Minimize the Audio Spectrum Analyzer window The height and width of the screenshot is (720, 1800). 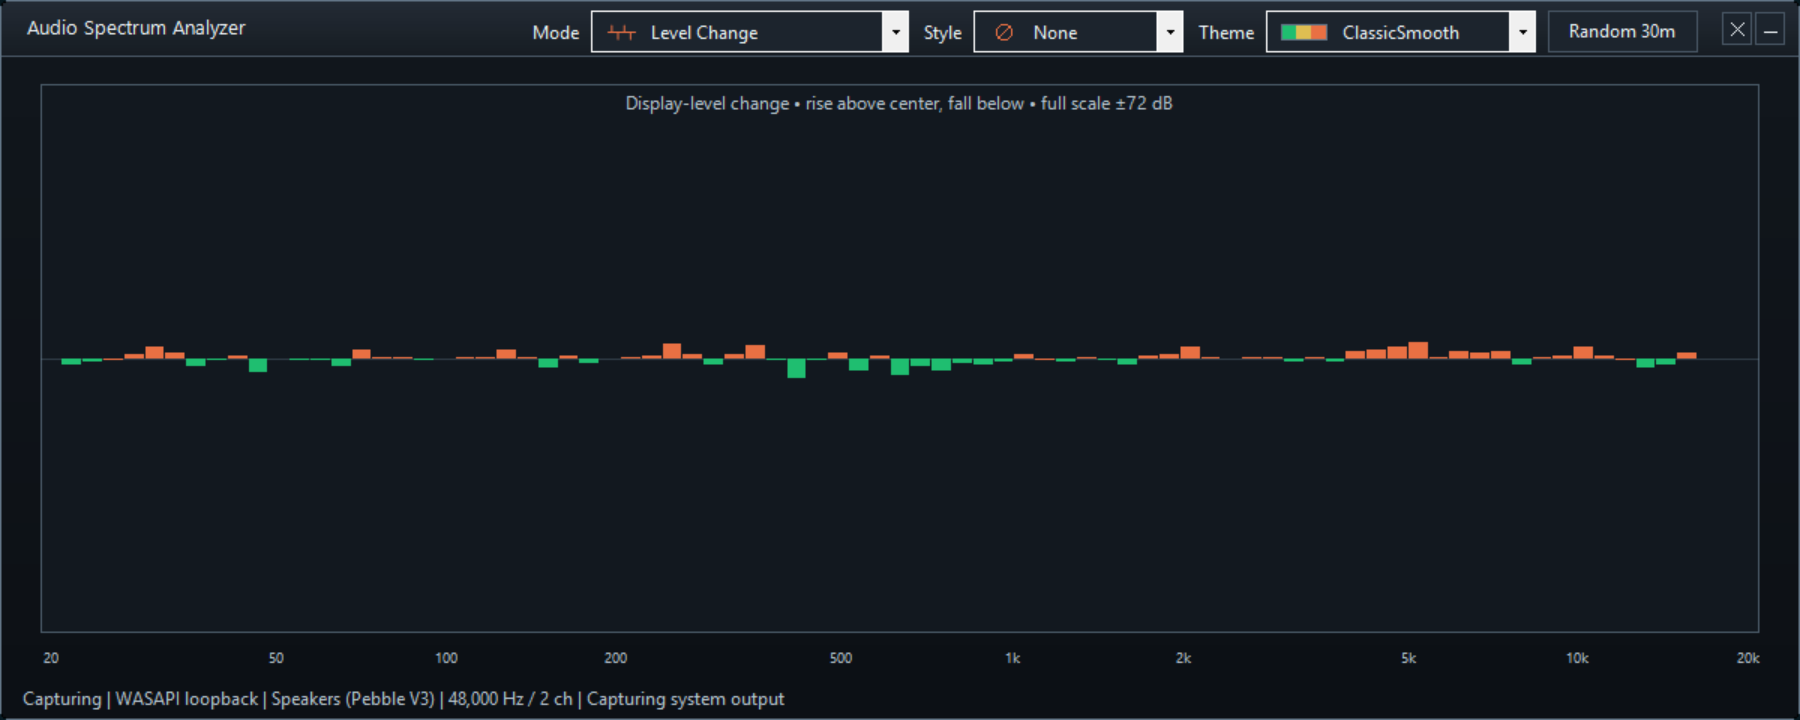pos(1770,30)
